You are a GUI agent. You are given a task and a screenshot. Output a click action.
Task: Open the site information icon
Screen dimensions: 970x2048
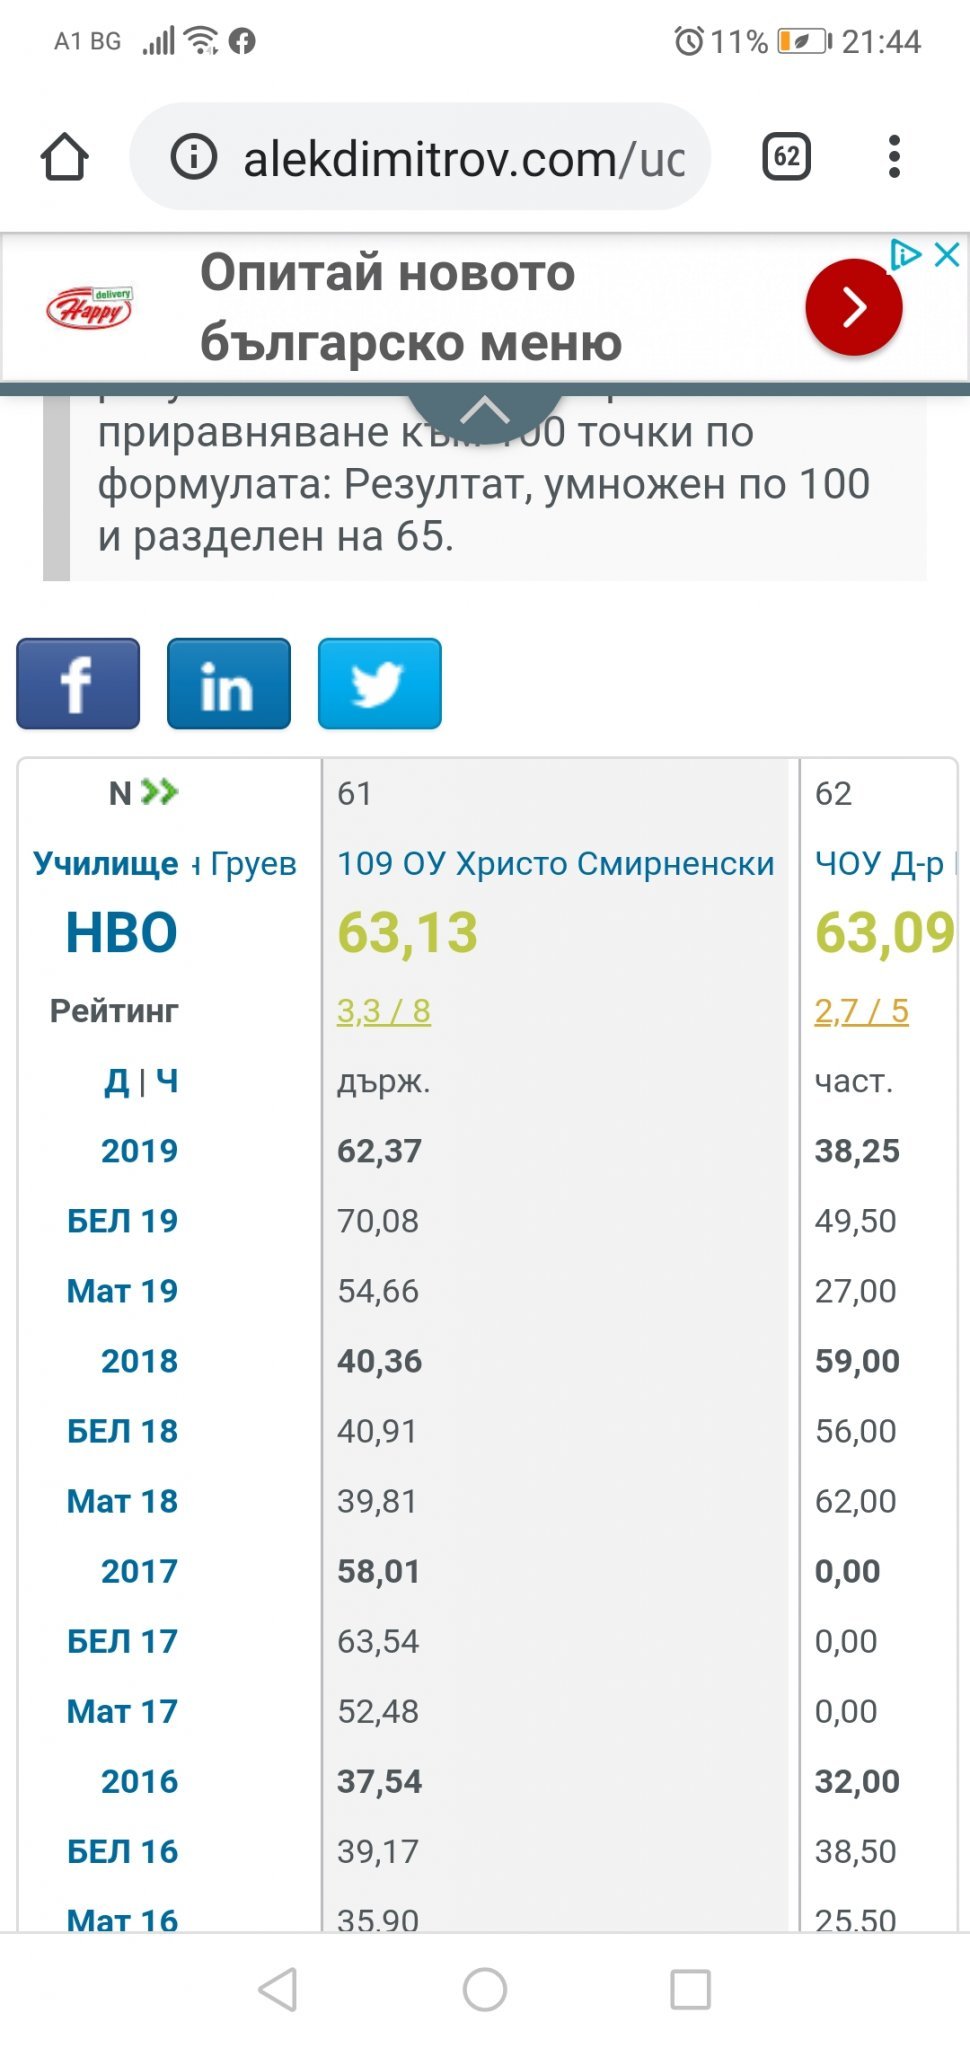tap(193, 157)
